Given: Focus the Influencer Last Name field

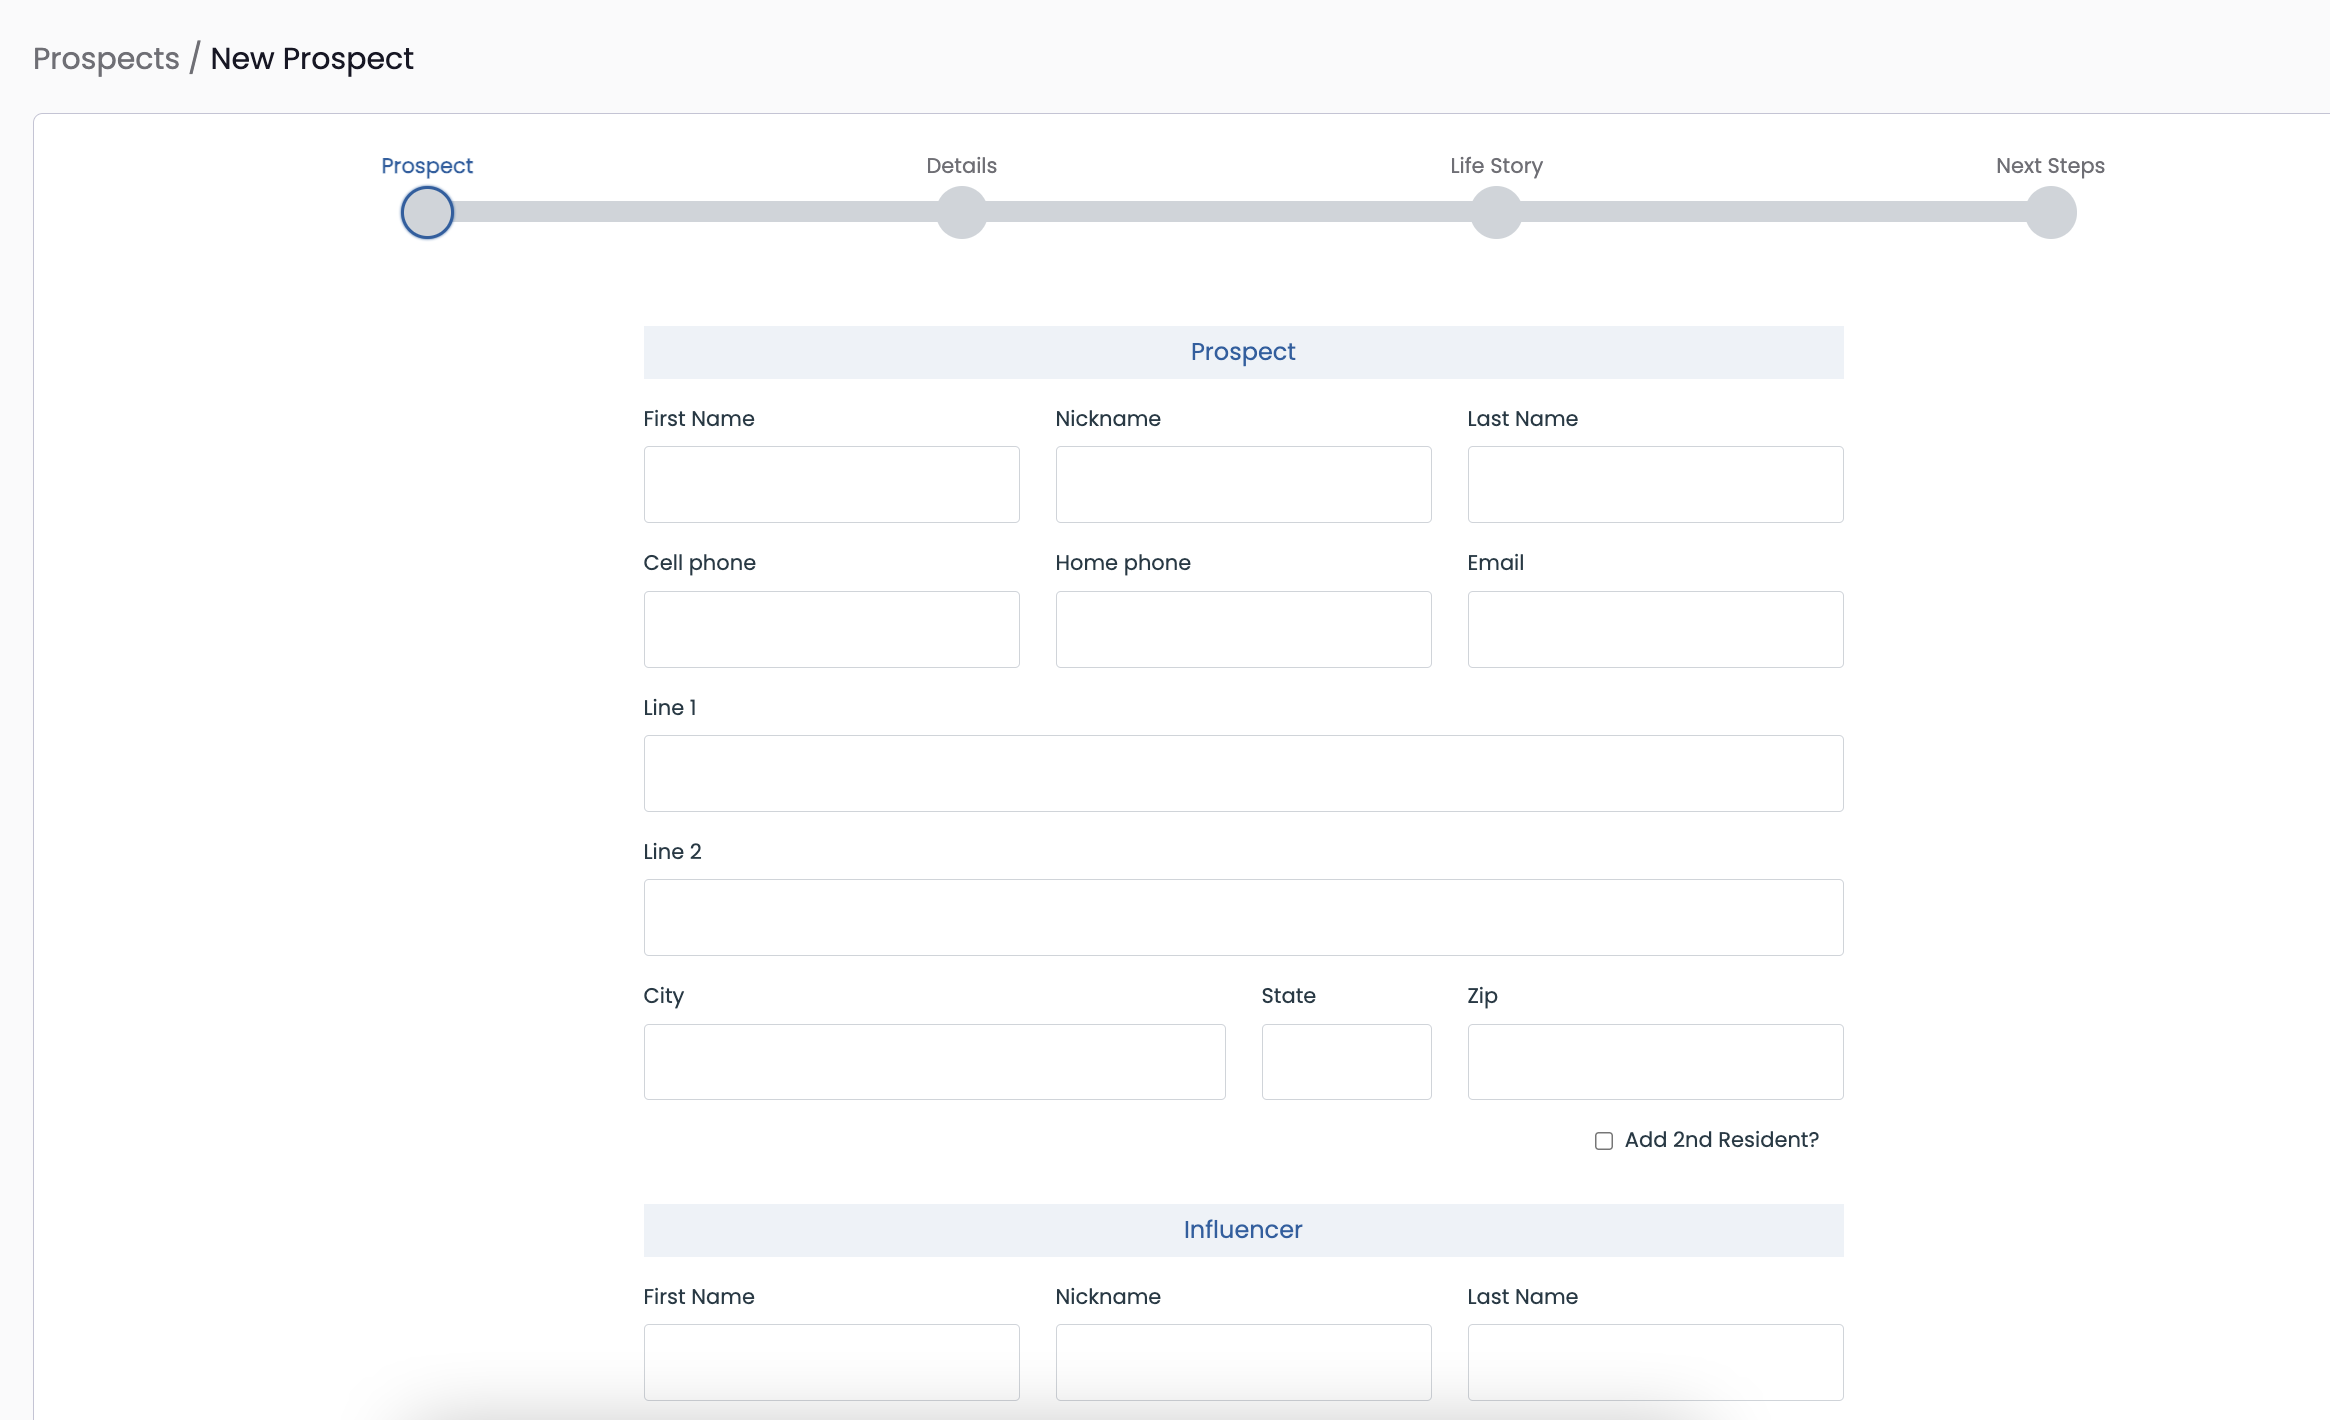Looking at the screenshot, I should [1655, 1362].
